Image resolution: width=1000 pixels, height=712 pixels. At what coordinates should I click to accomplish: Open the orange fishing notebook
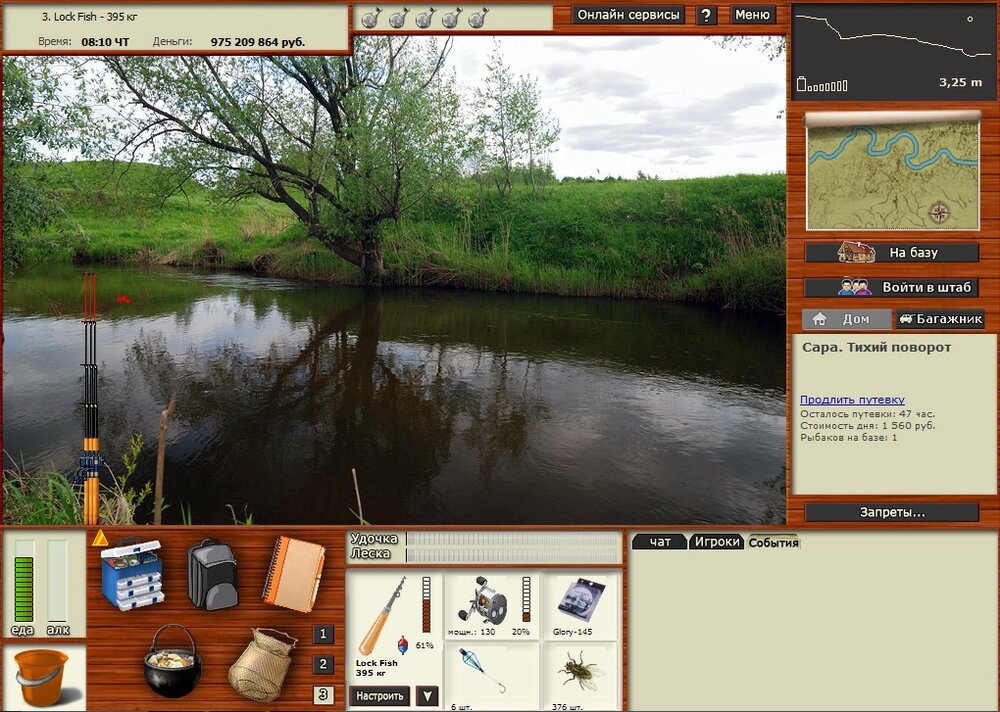293,574
